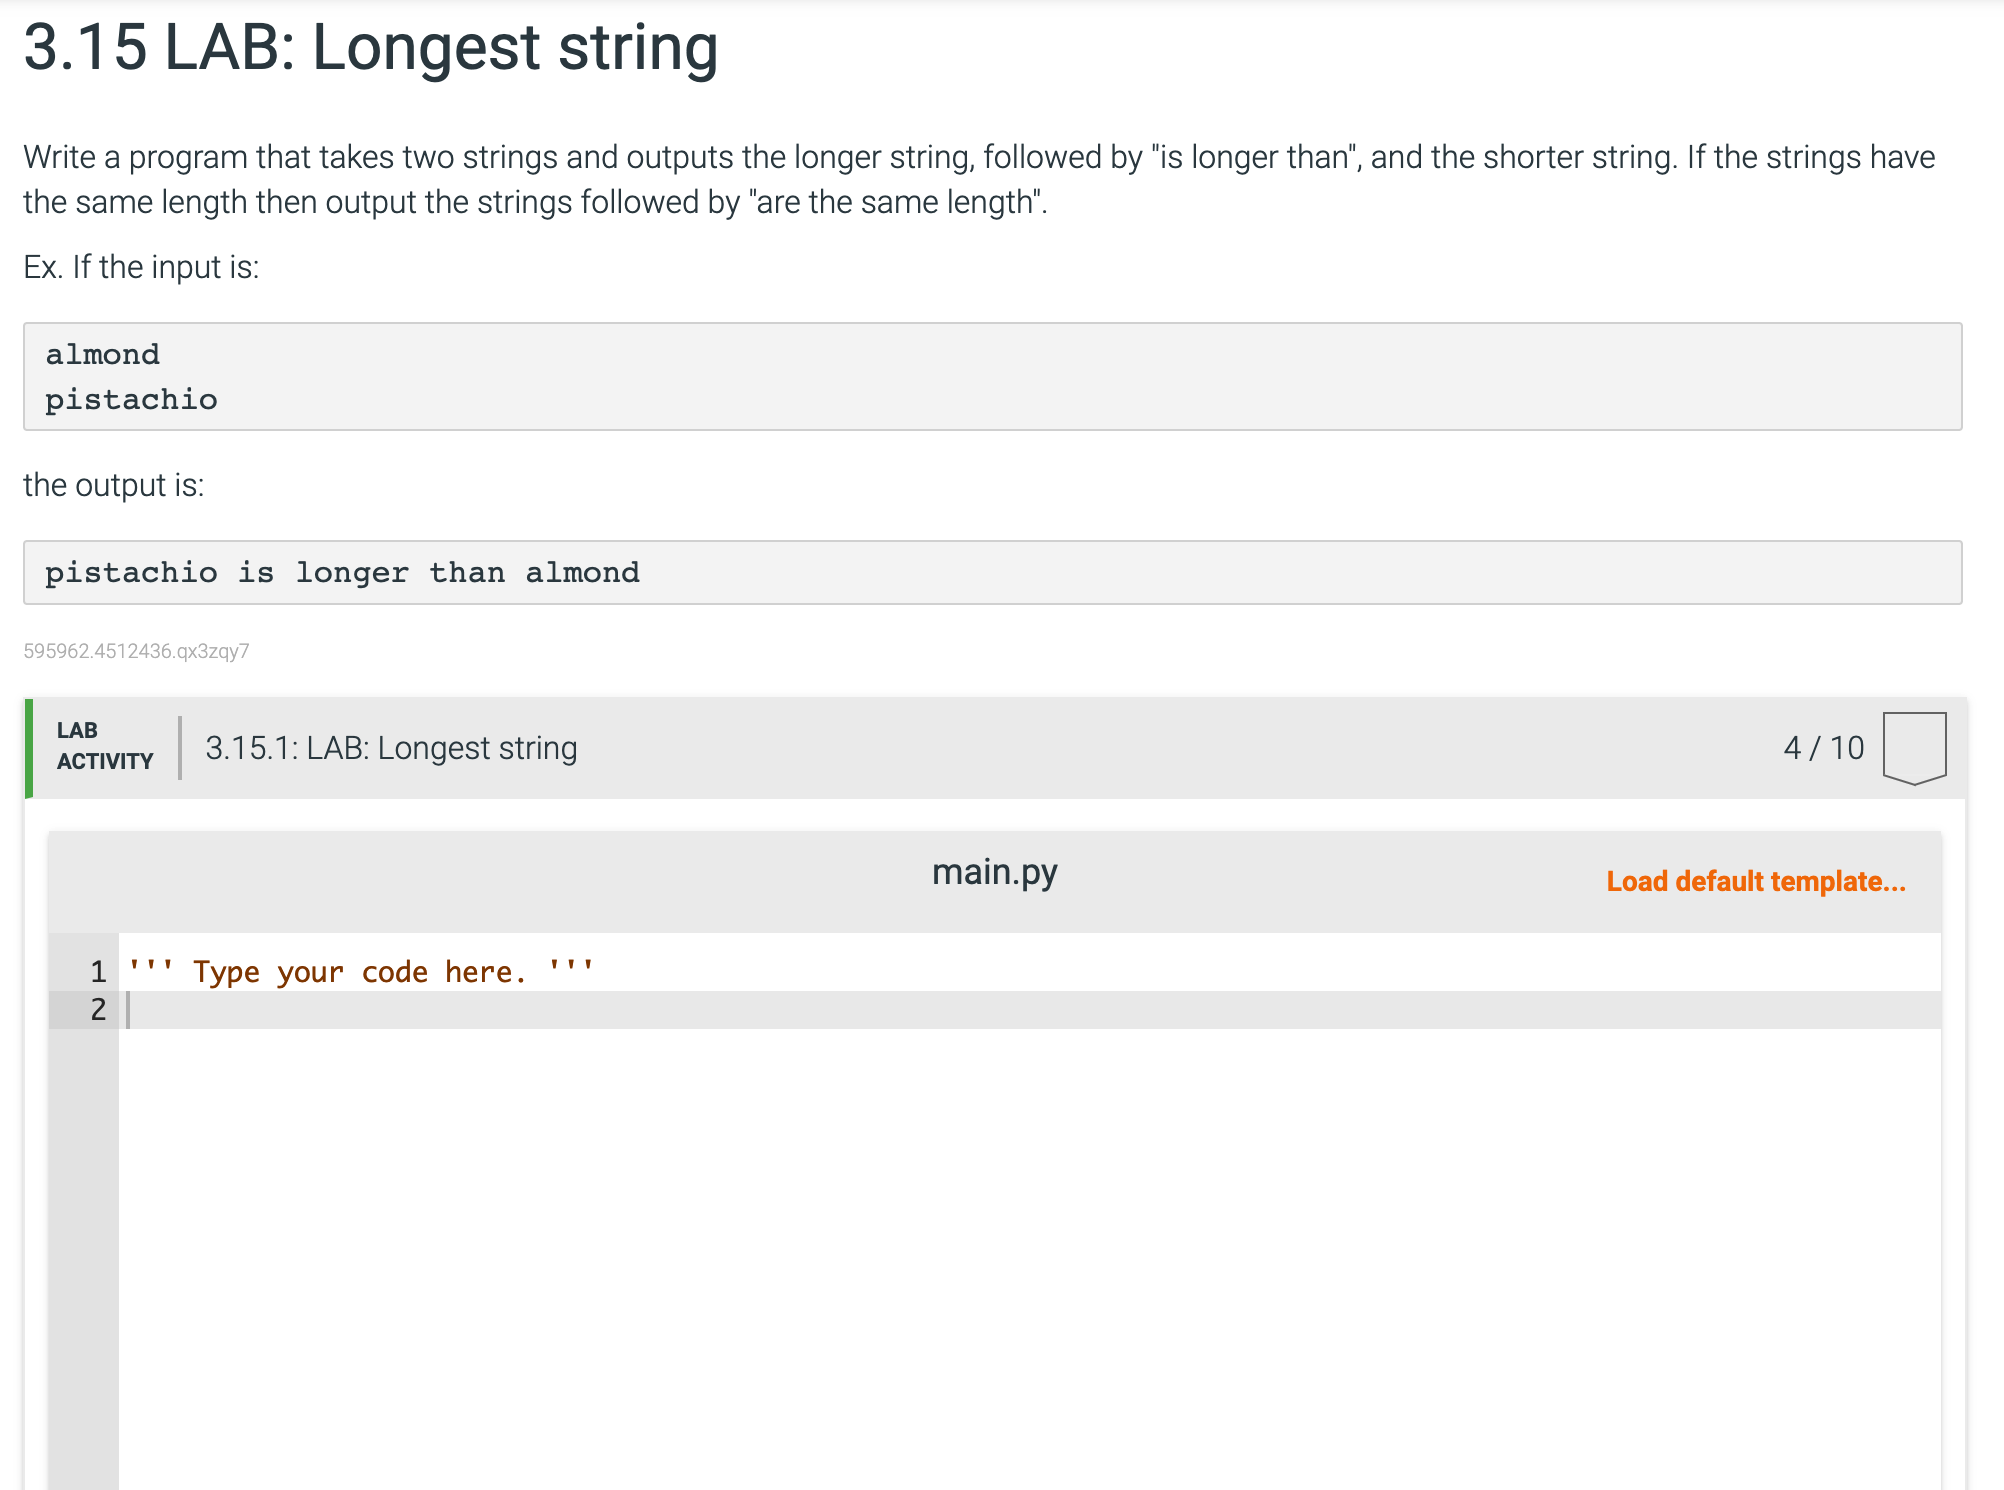Image resolution: width=2004 pixels, height=1490 pixels.
Task: Click the Ex. If the input is text
Action: click(x=140, y=266)
